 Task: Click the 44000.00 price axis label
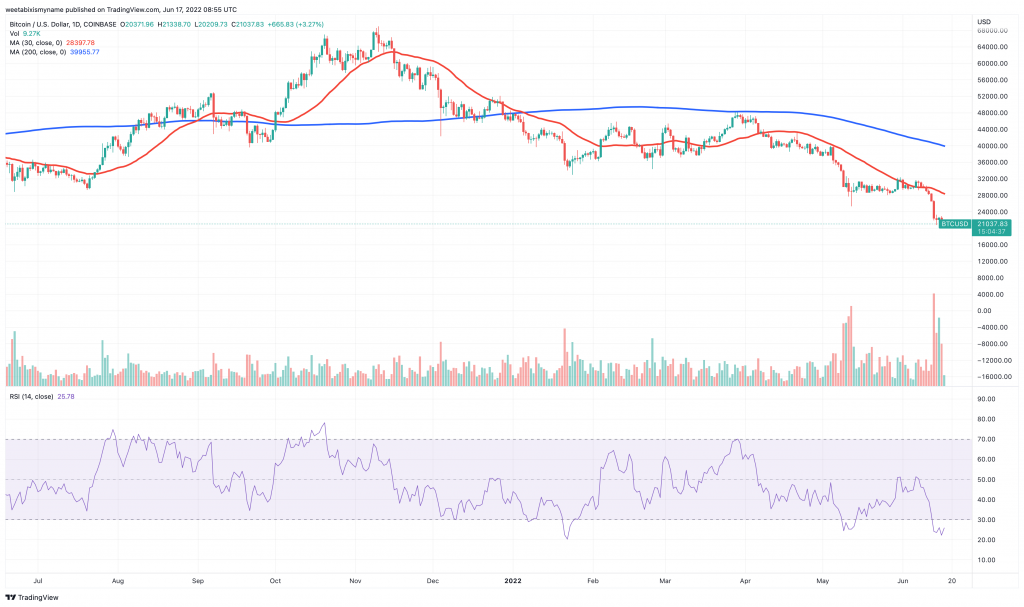pyautogui.click(x=993, y=129)
